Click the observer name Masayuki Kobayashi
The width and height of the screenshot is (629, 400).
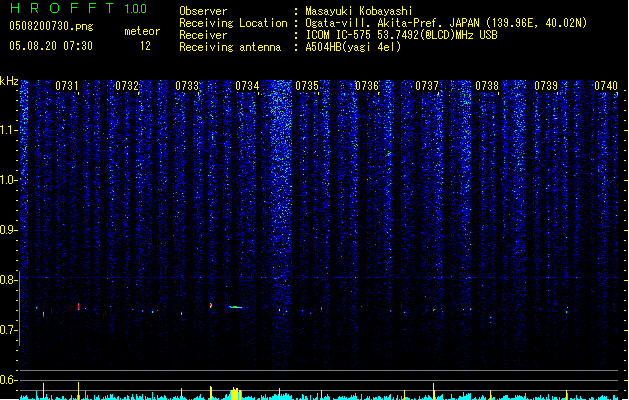(359, 11)
